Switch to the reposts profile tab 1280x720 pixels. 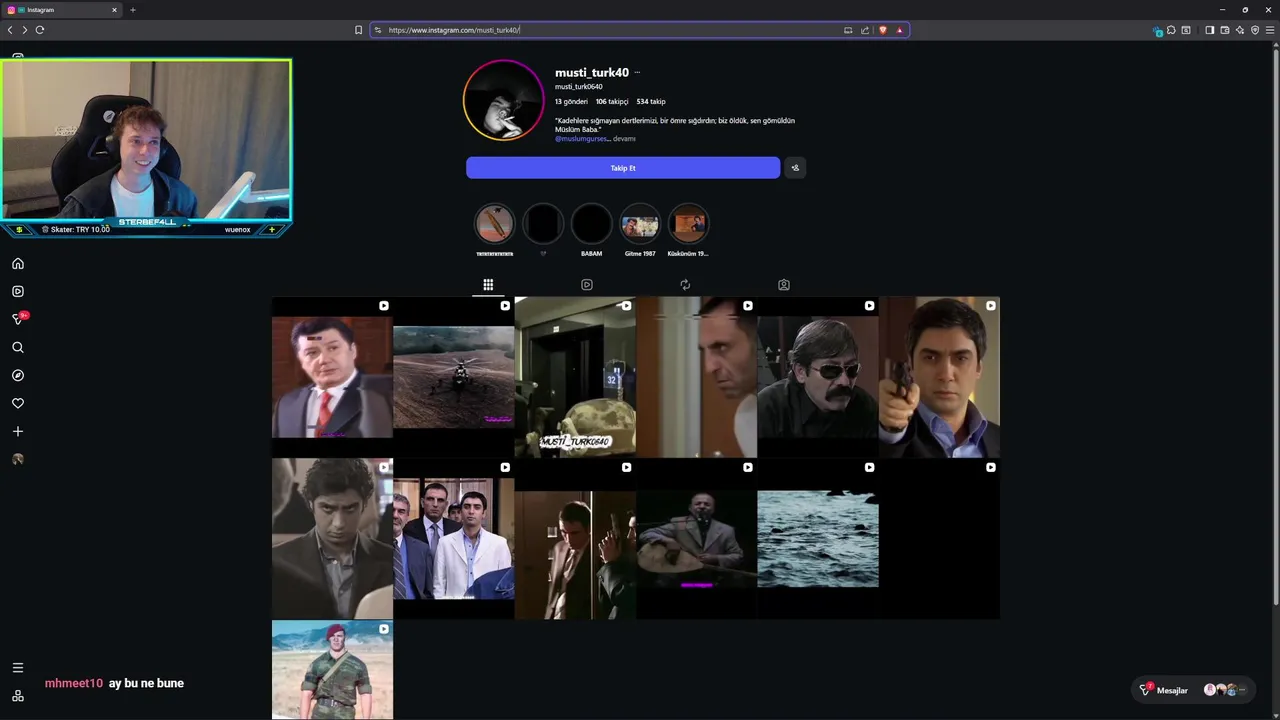click(x=685, y=285)
